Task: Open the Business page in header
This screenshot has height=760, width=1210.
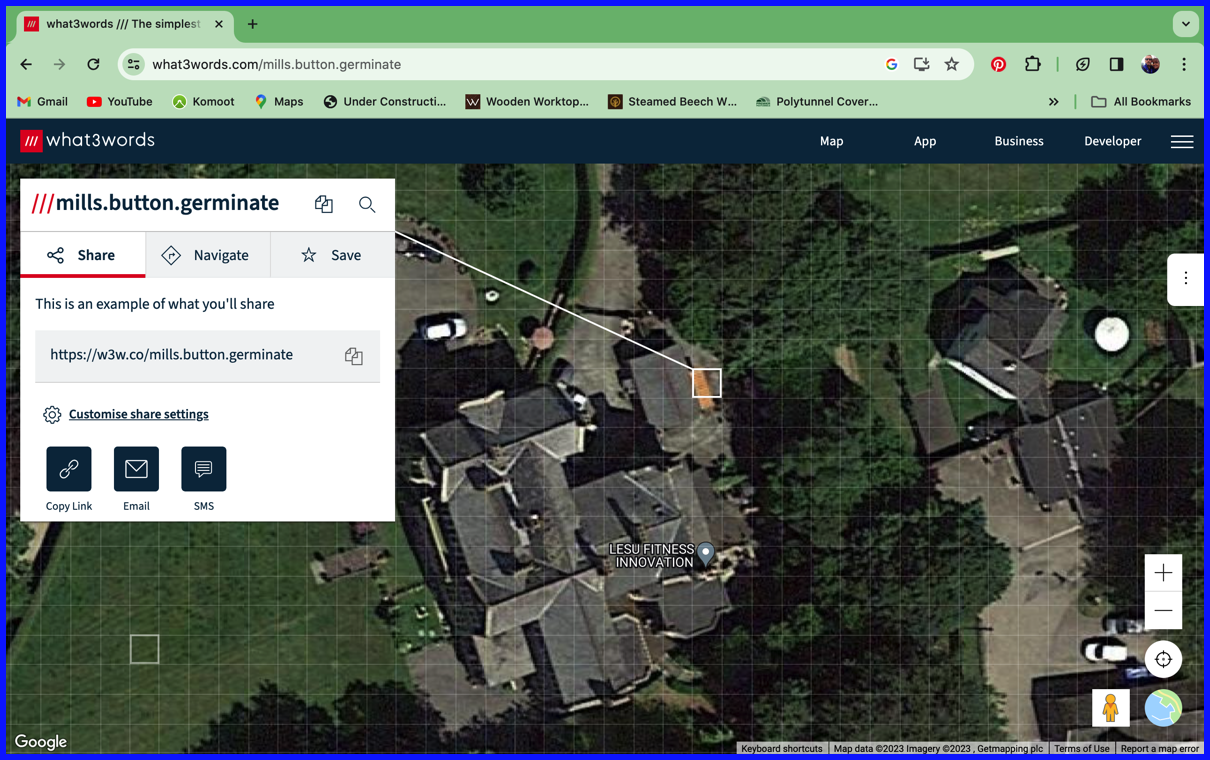Action: [x=1019, y=142]
